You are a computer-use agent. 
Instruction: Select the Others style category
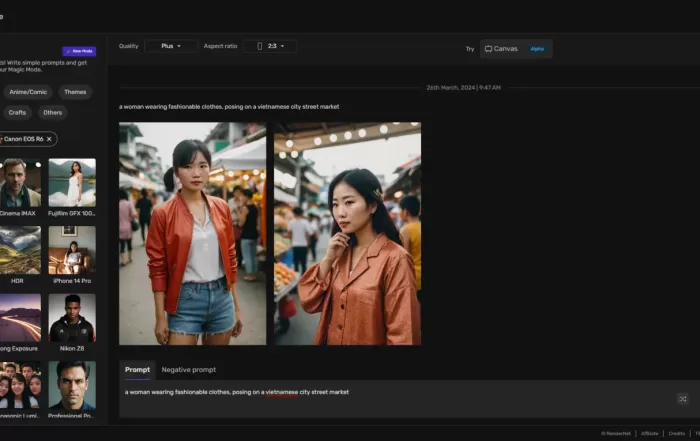[53, 112]
